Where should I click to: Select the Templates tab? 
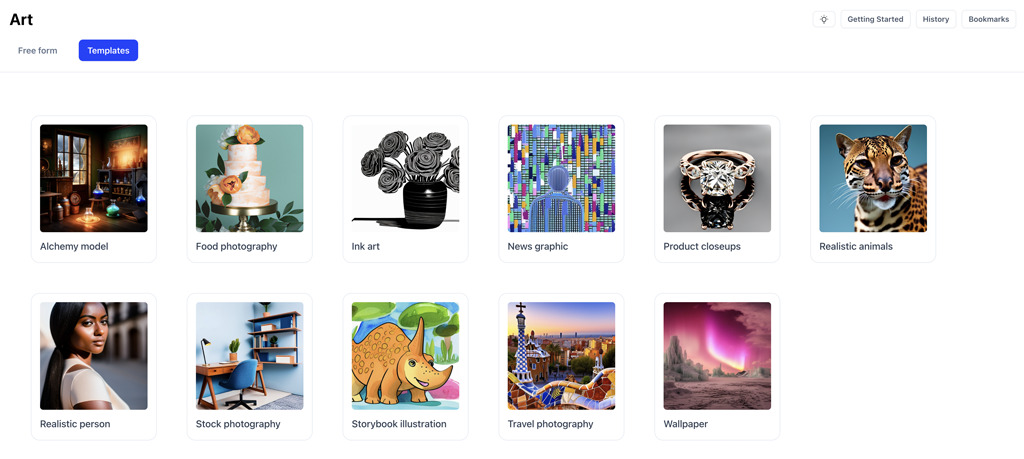[108, 50]
